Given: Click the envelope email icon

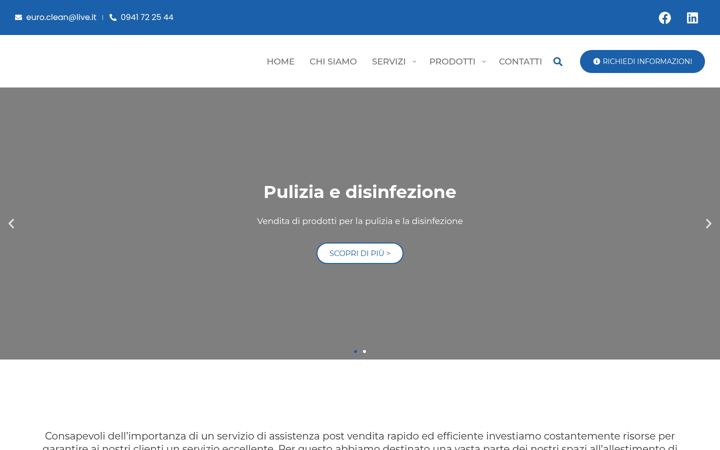Looking at the screenshot, I should [18, 17].
